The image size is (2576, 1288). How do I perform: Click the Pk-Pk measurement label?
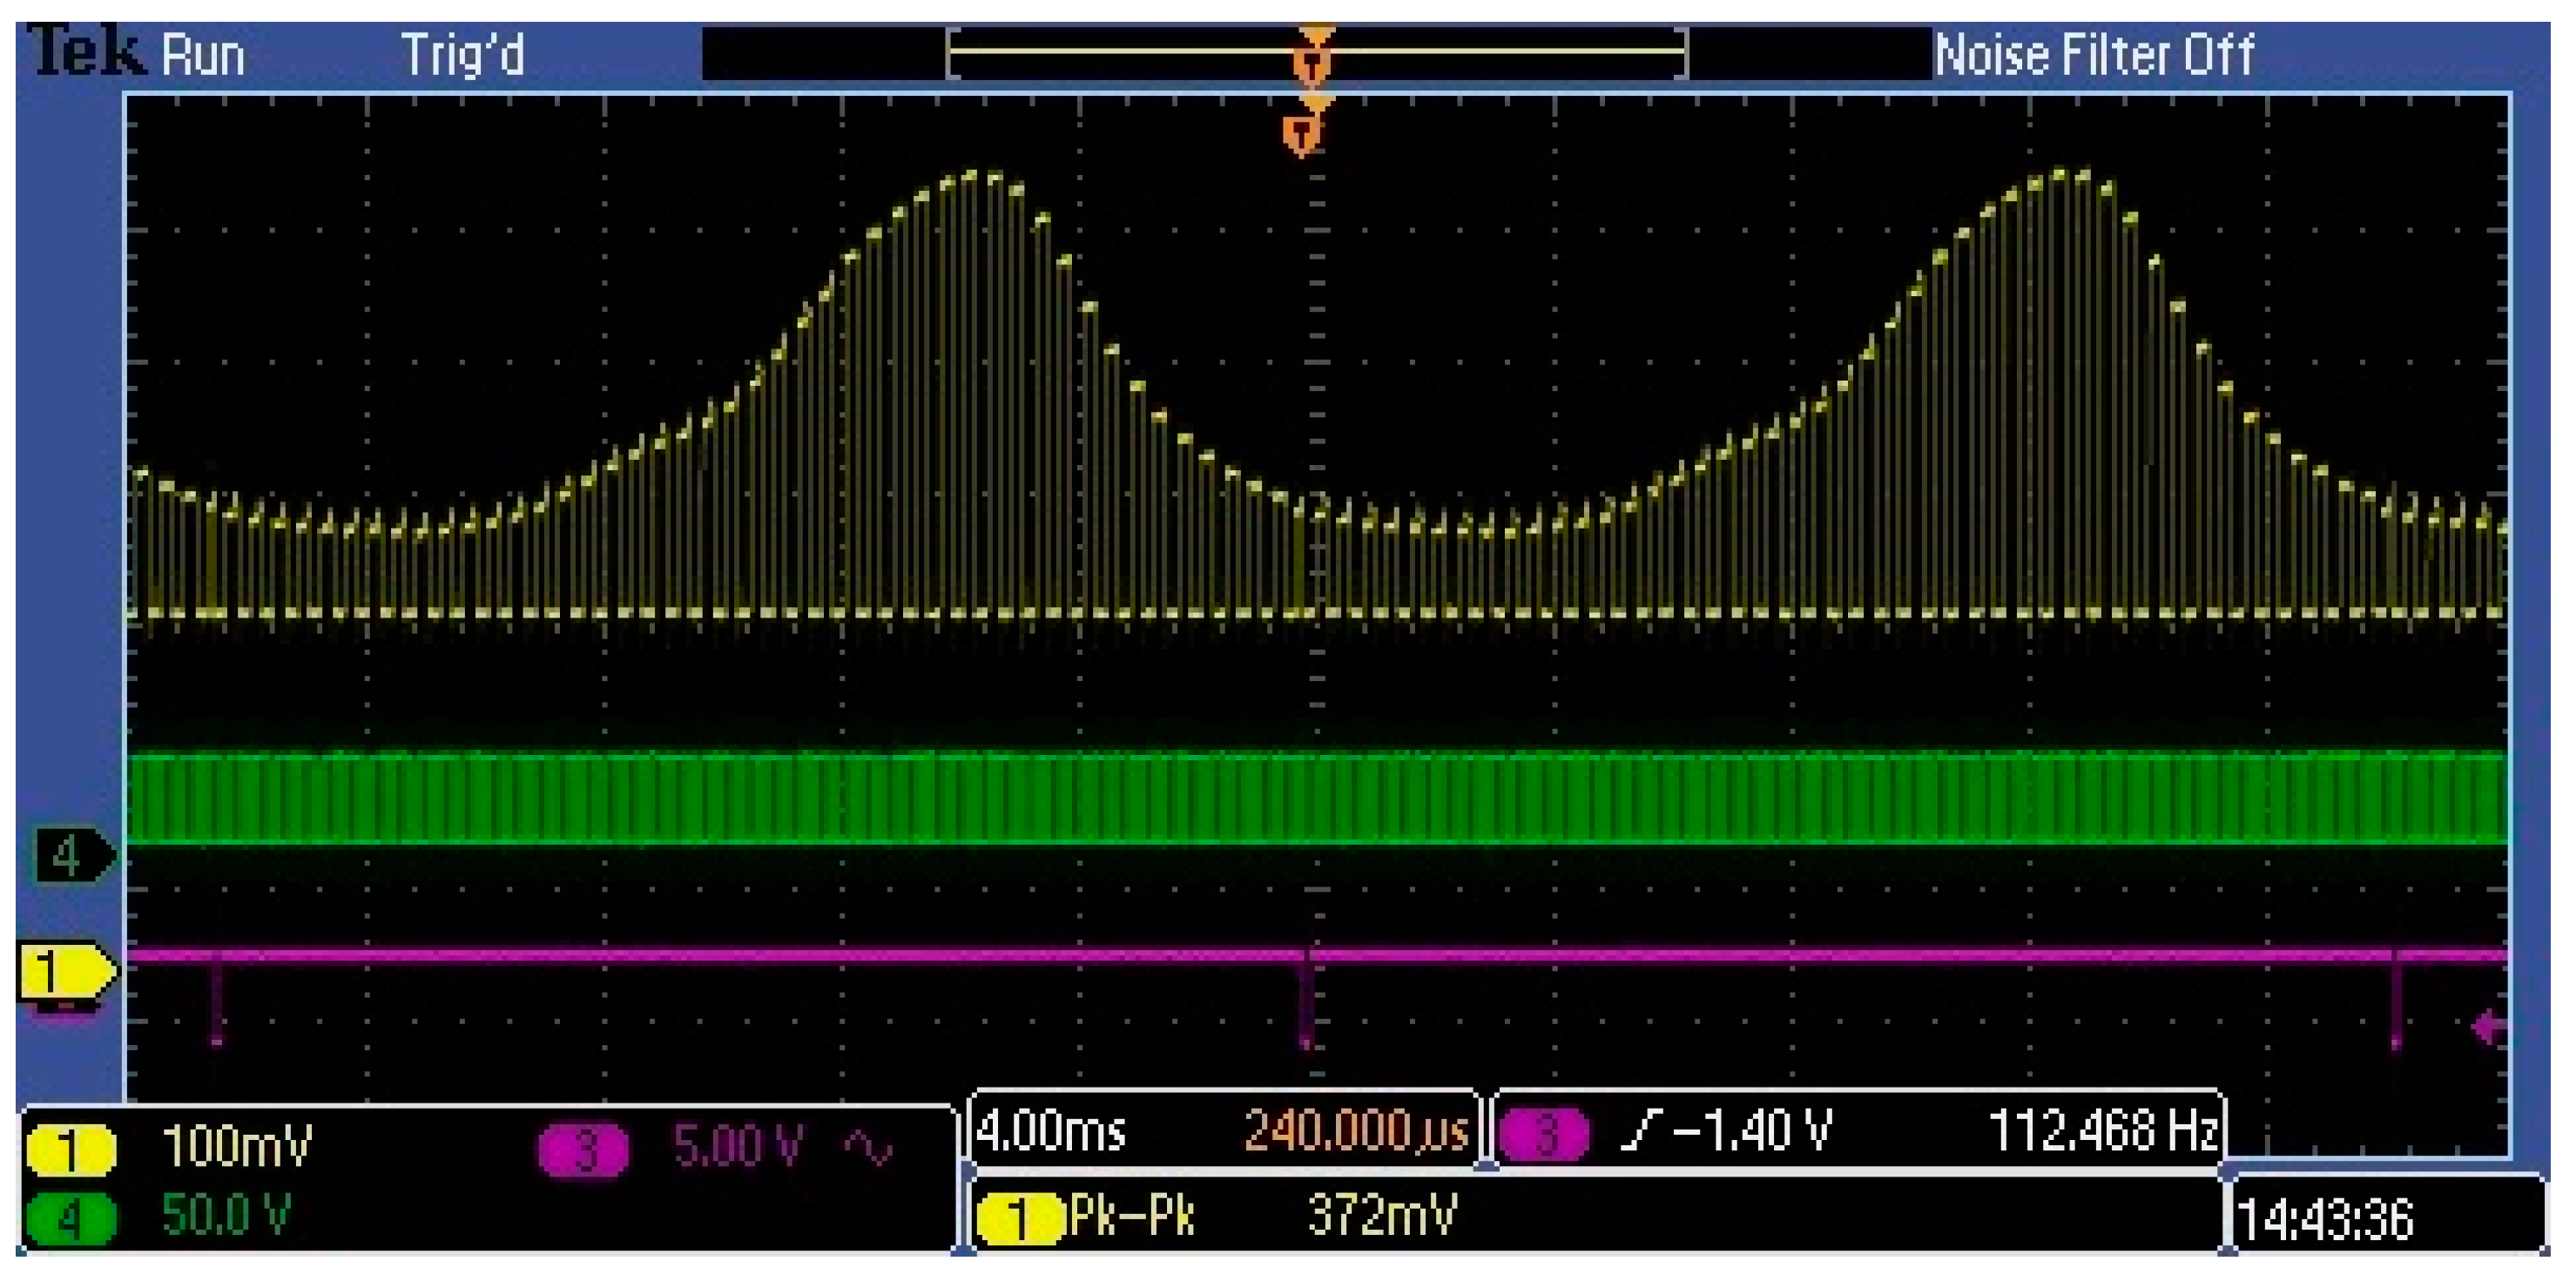(x=1133, y=1217)
